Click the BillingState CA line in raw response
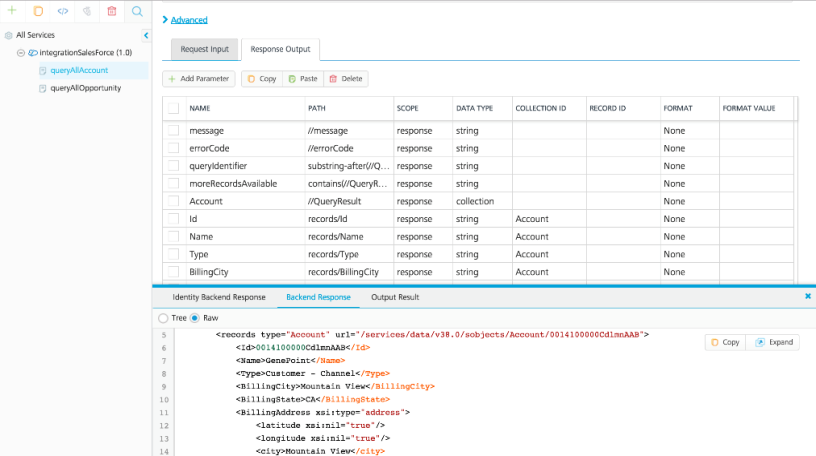 tap(313, 400)
